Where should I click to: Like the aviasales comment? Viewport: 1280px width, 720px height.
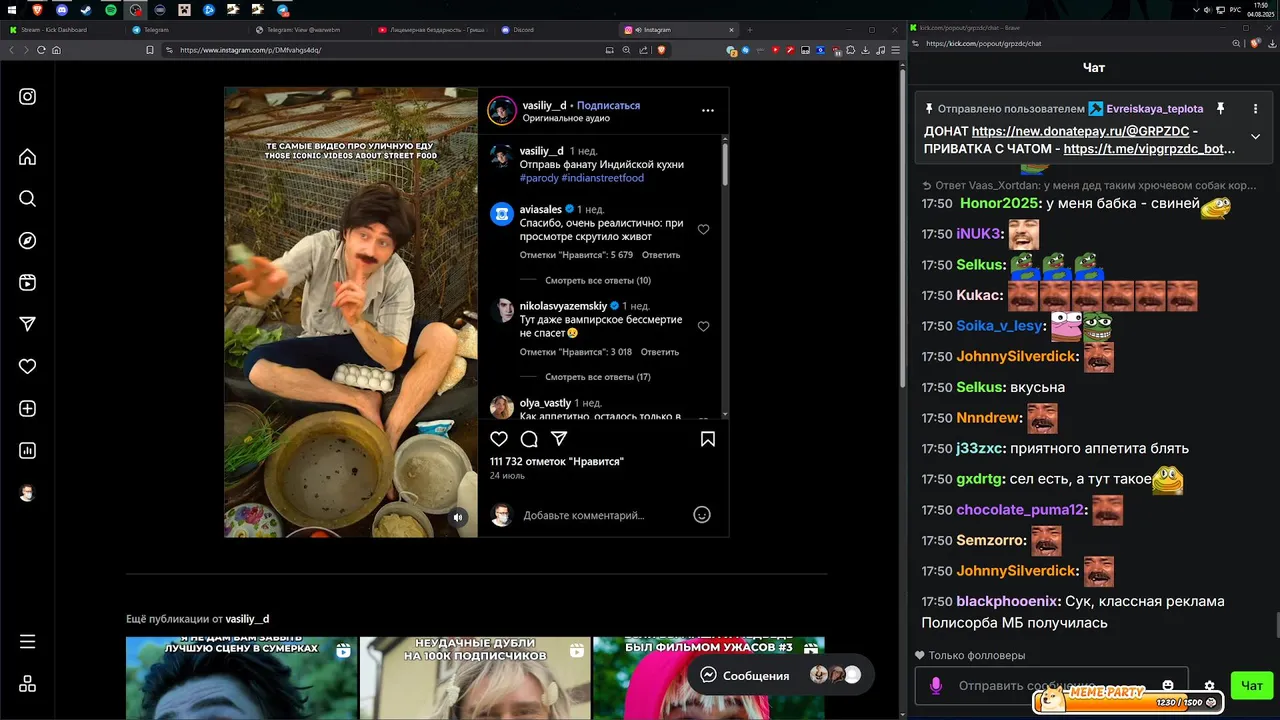tap(703, 230)
